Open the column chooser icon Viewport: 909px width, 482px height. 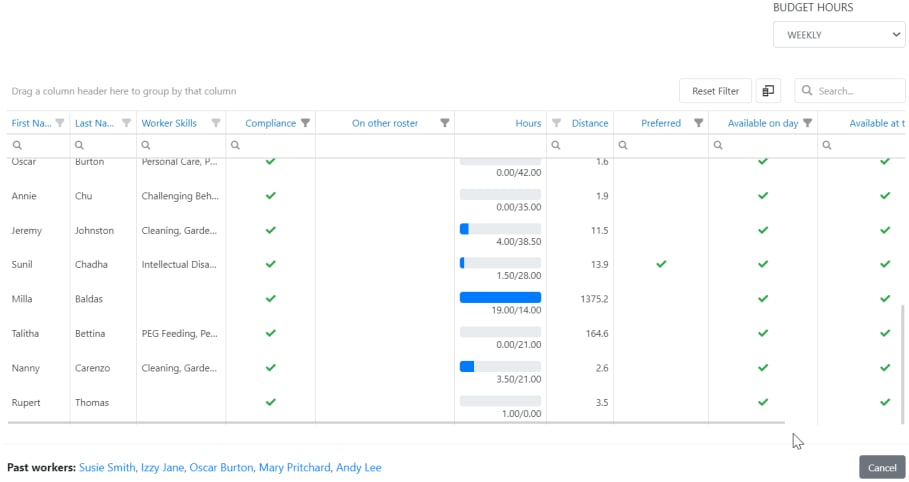(x=768, y=91)
